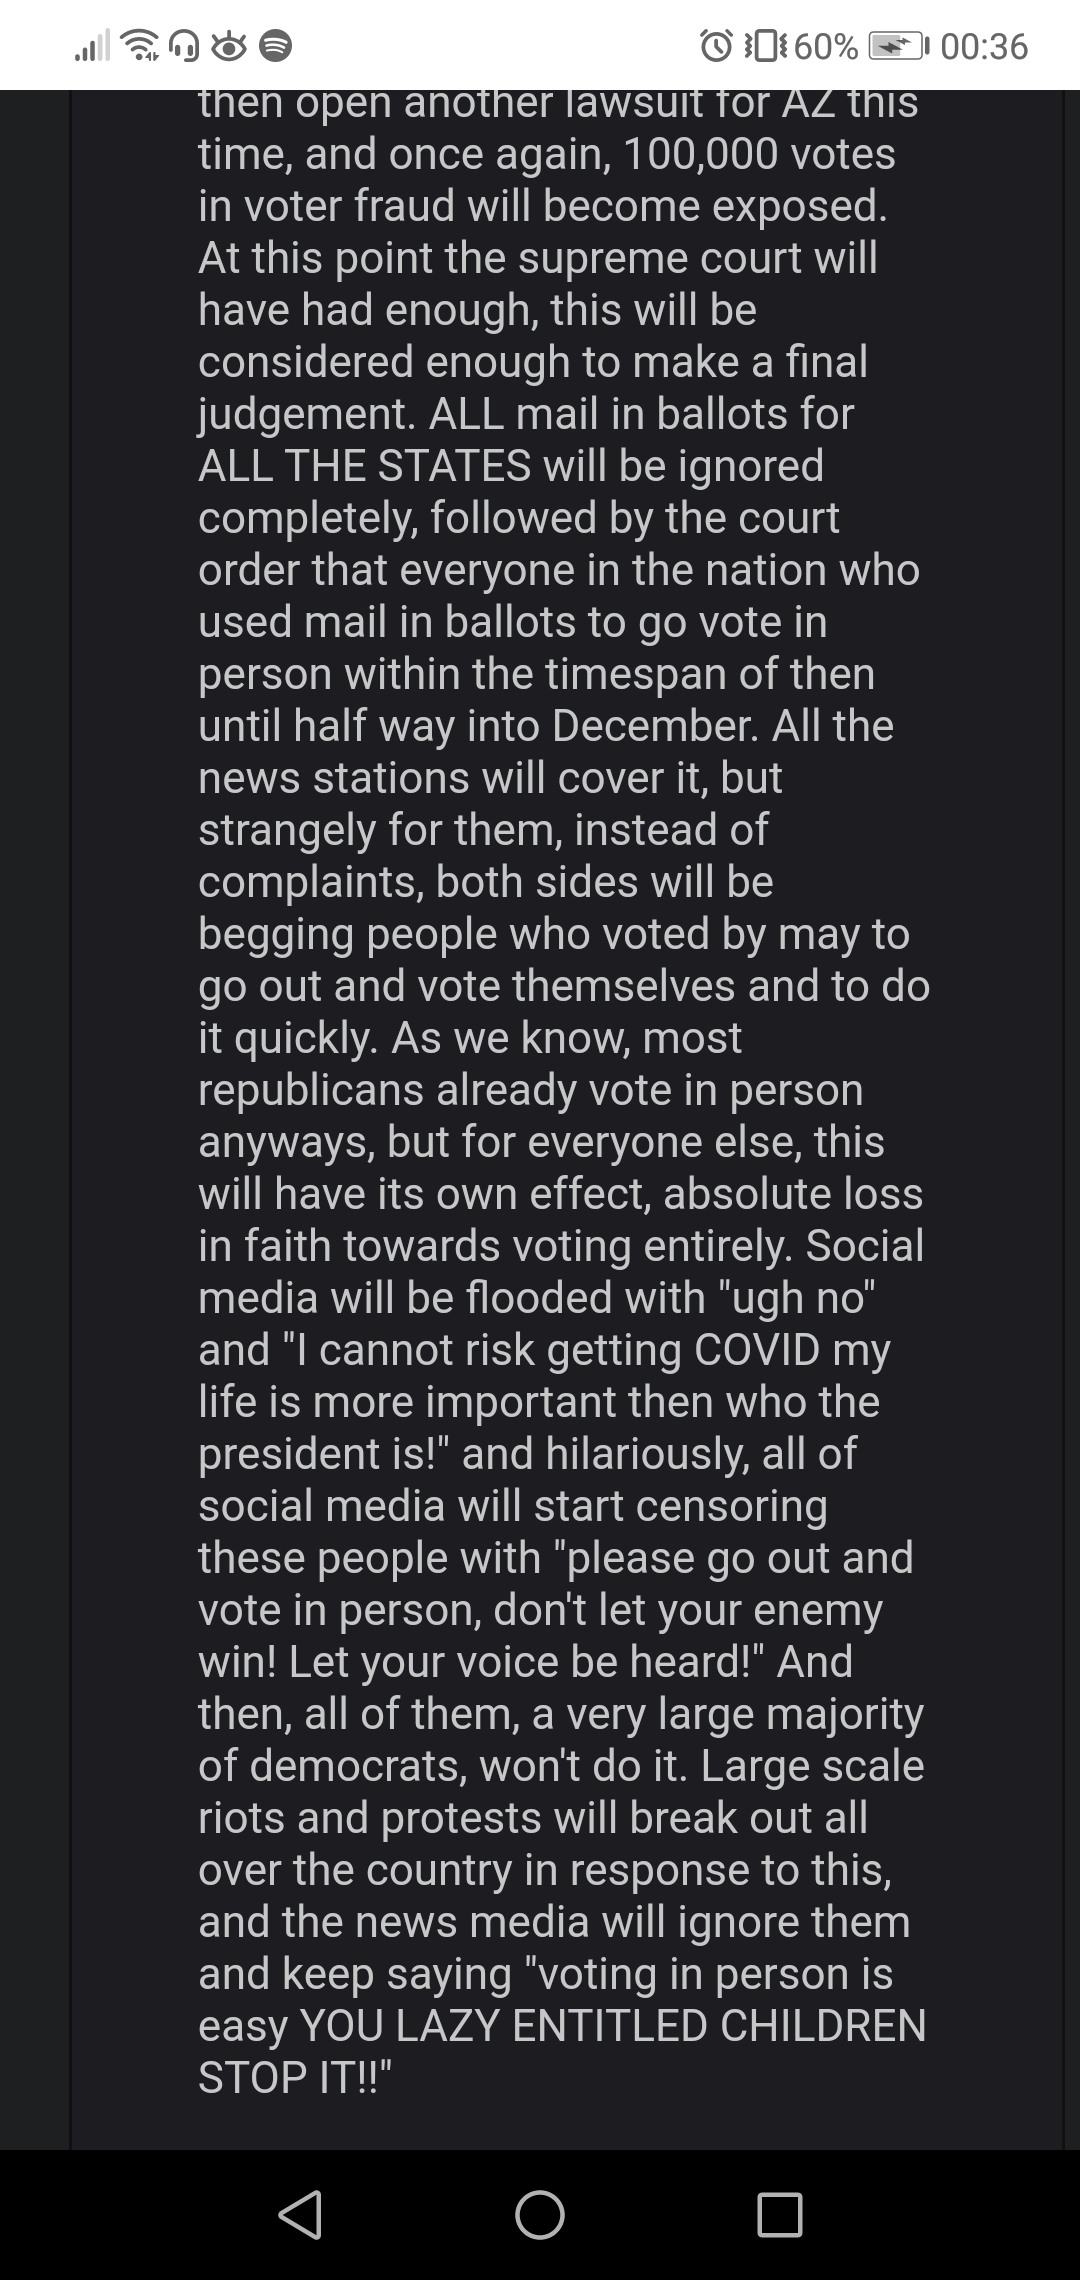Tap the Spotify icon in status bar

click(x=276, y=46)
